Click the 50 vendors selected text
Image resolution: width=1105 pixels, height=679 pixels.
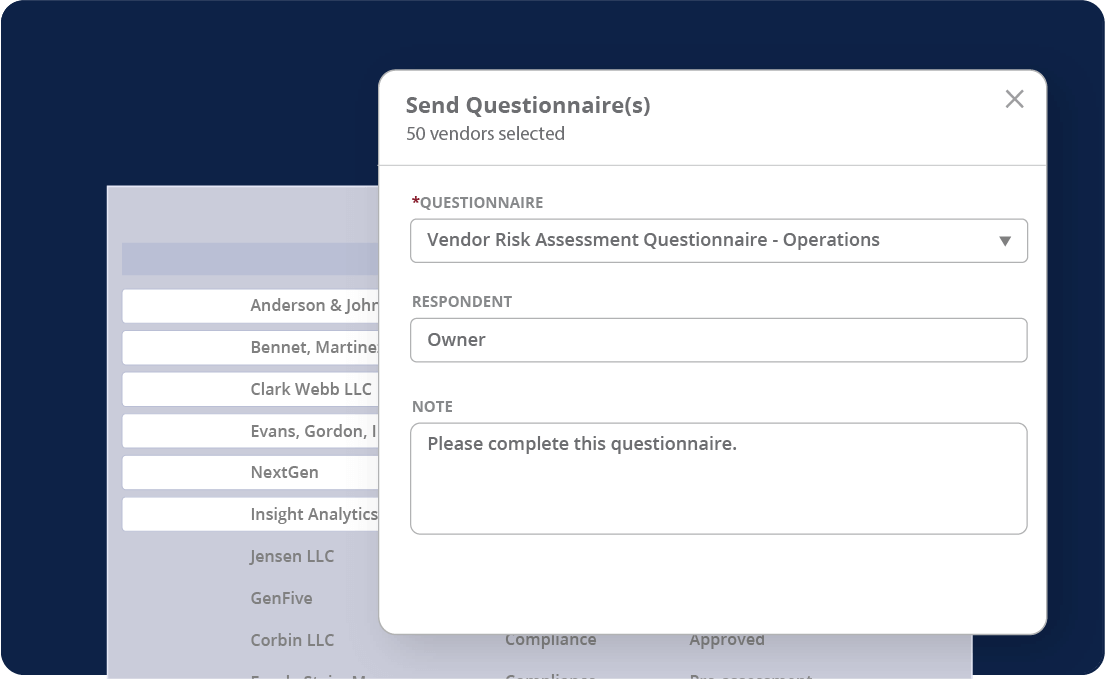pyautogui.click(x=485, y=134)
